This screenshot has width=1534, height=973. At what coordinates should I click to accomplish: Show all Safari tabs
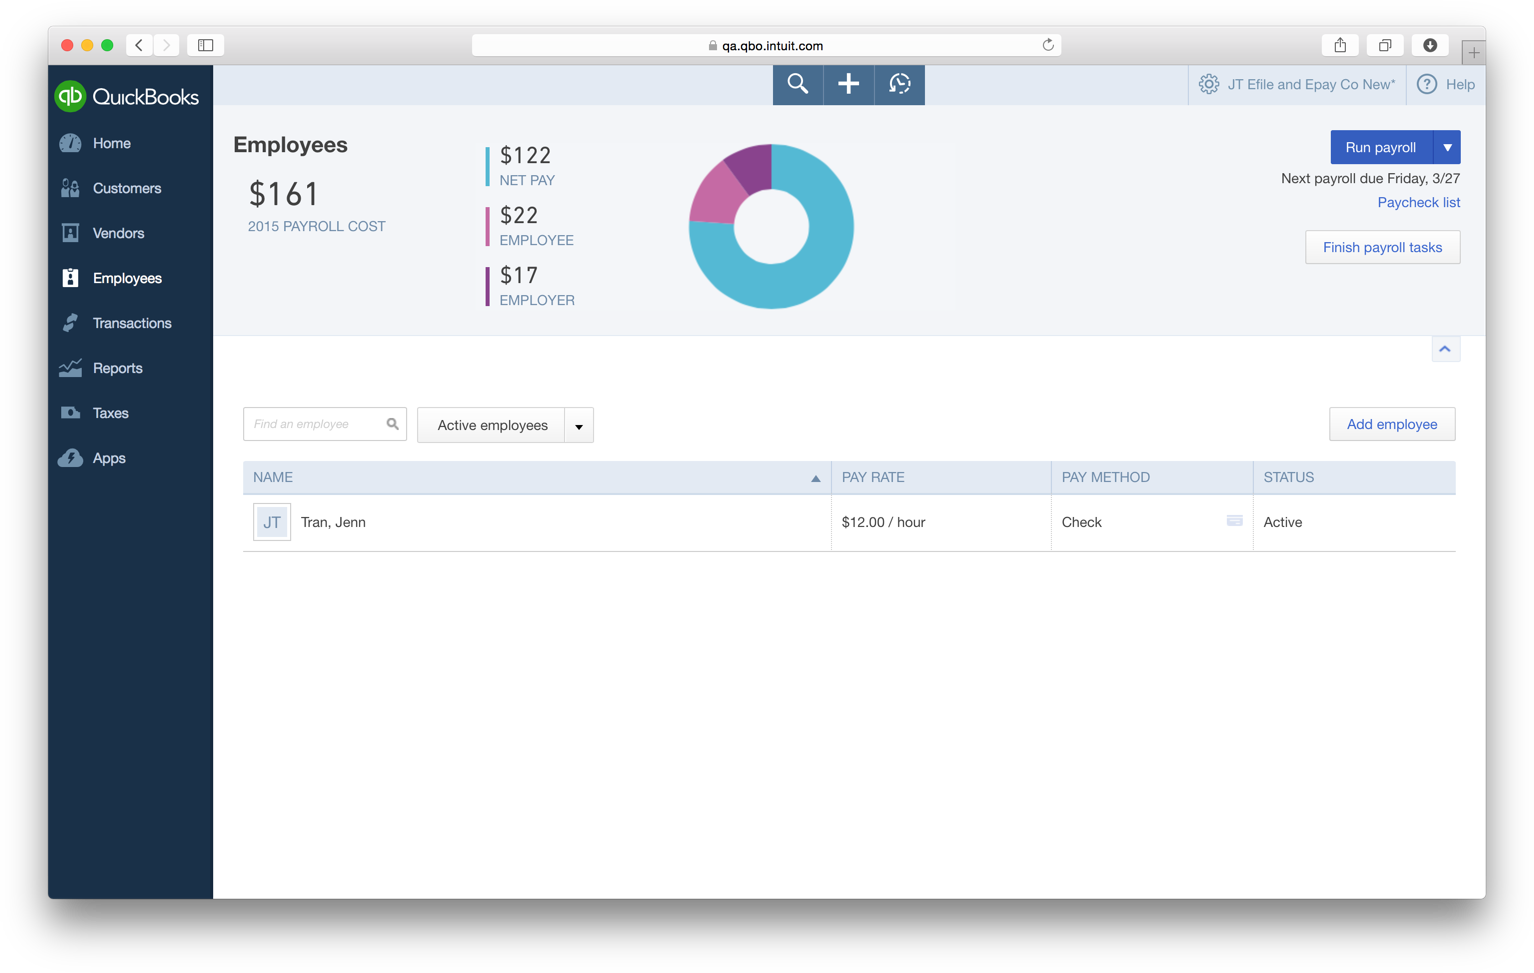1385,45
